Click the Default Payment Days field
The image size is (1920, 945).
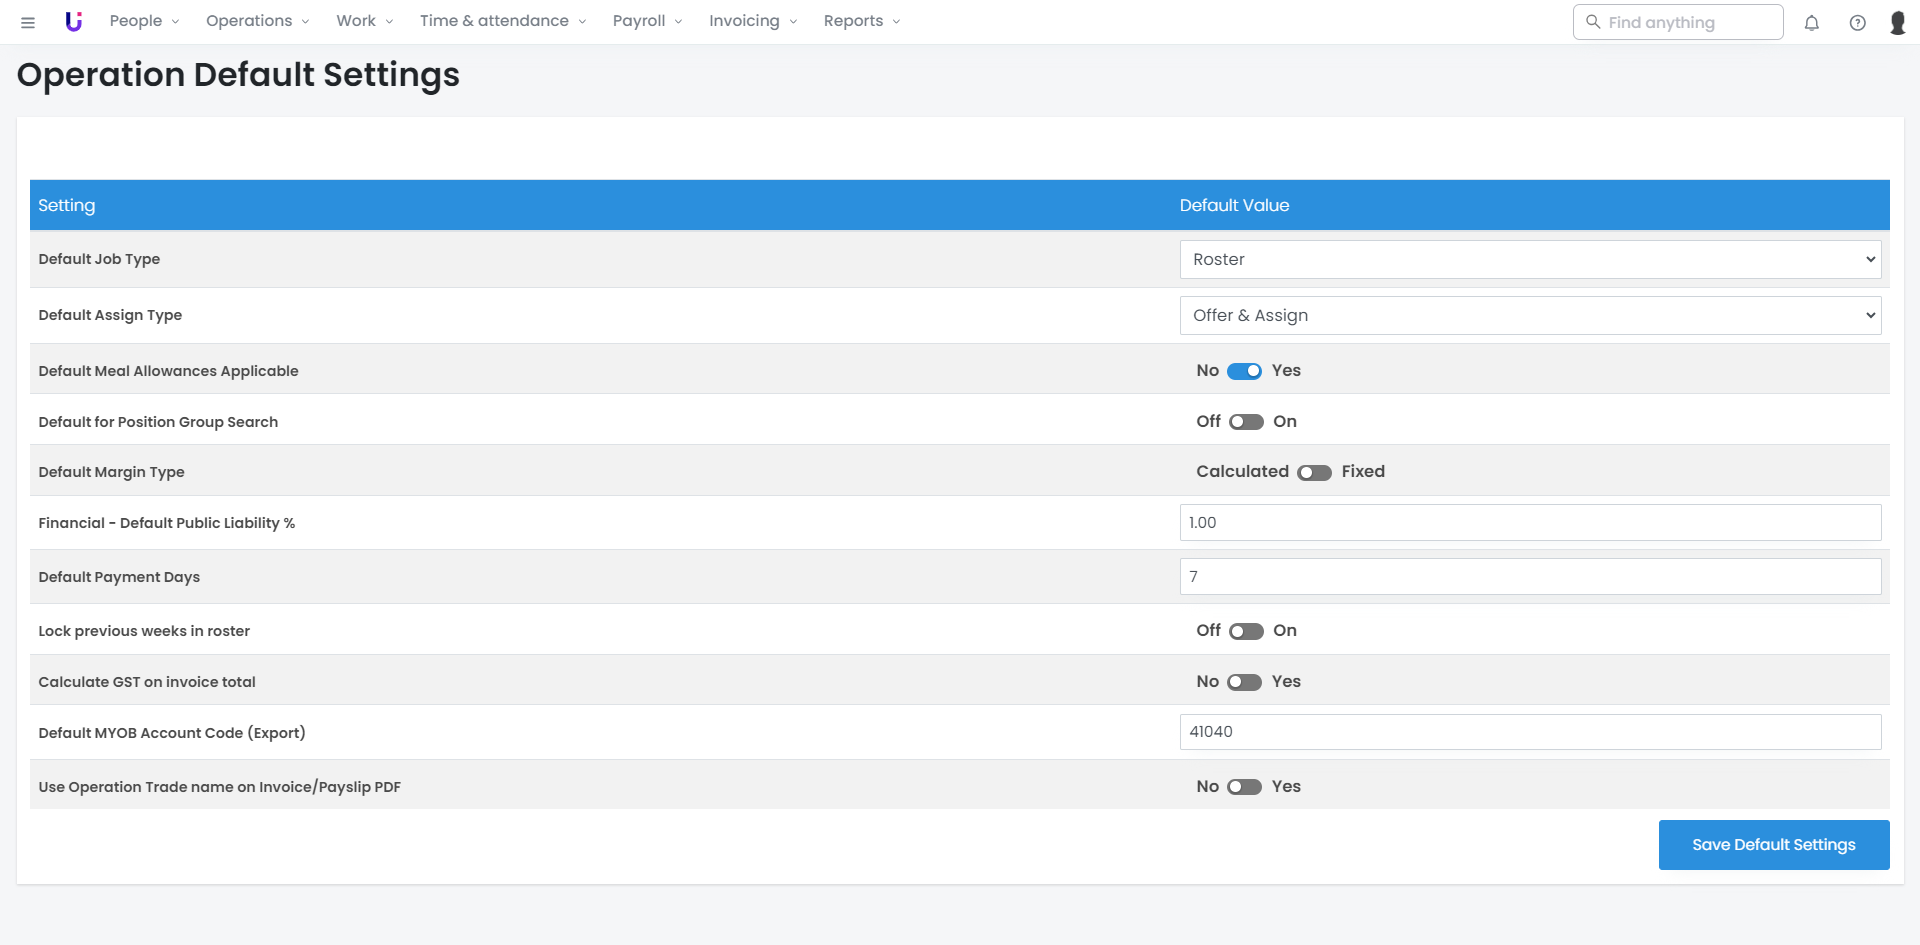[1529, 577]
